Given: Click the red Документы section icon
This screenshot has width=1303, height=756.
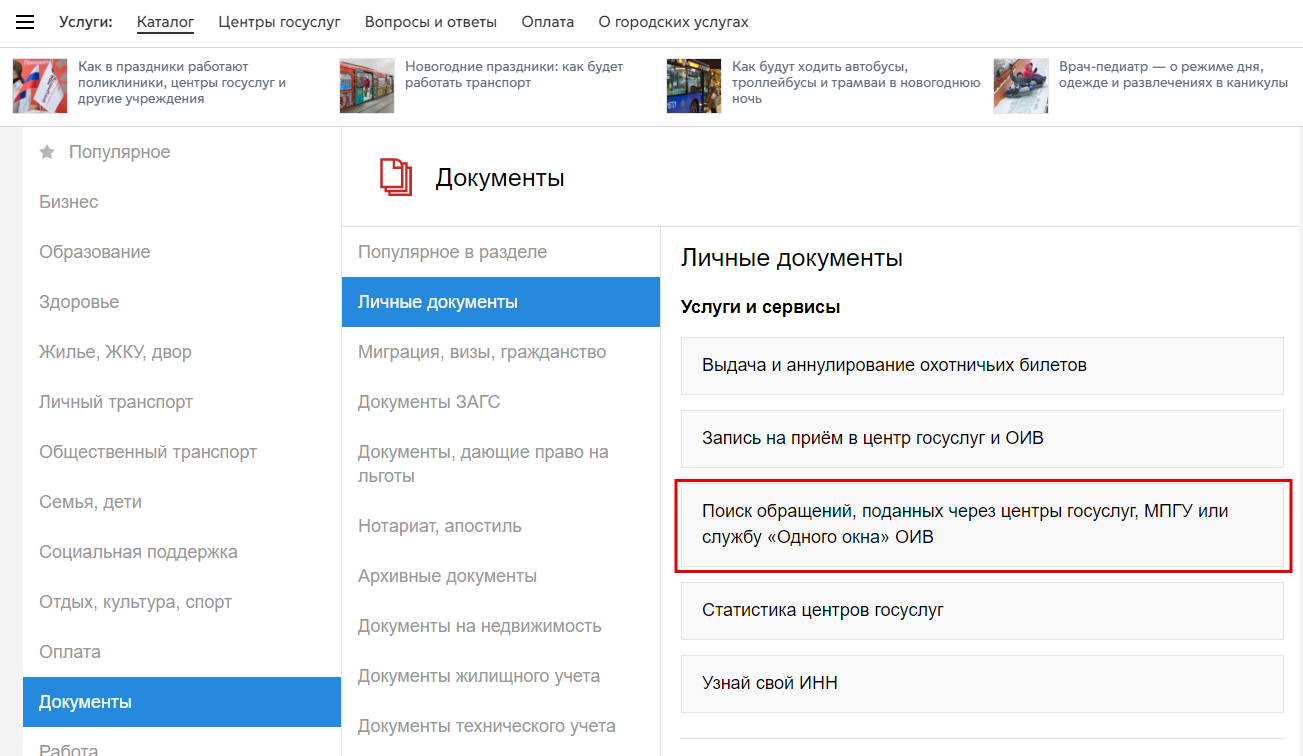Looking at the screenshot, I should click(395, 178).
